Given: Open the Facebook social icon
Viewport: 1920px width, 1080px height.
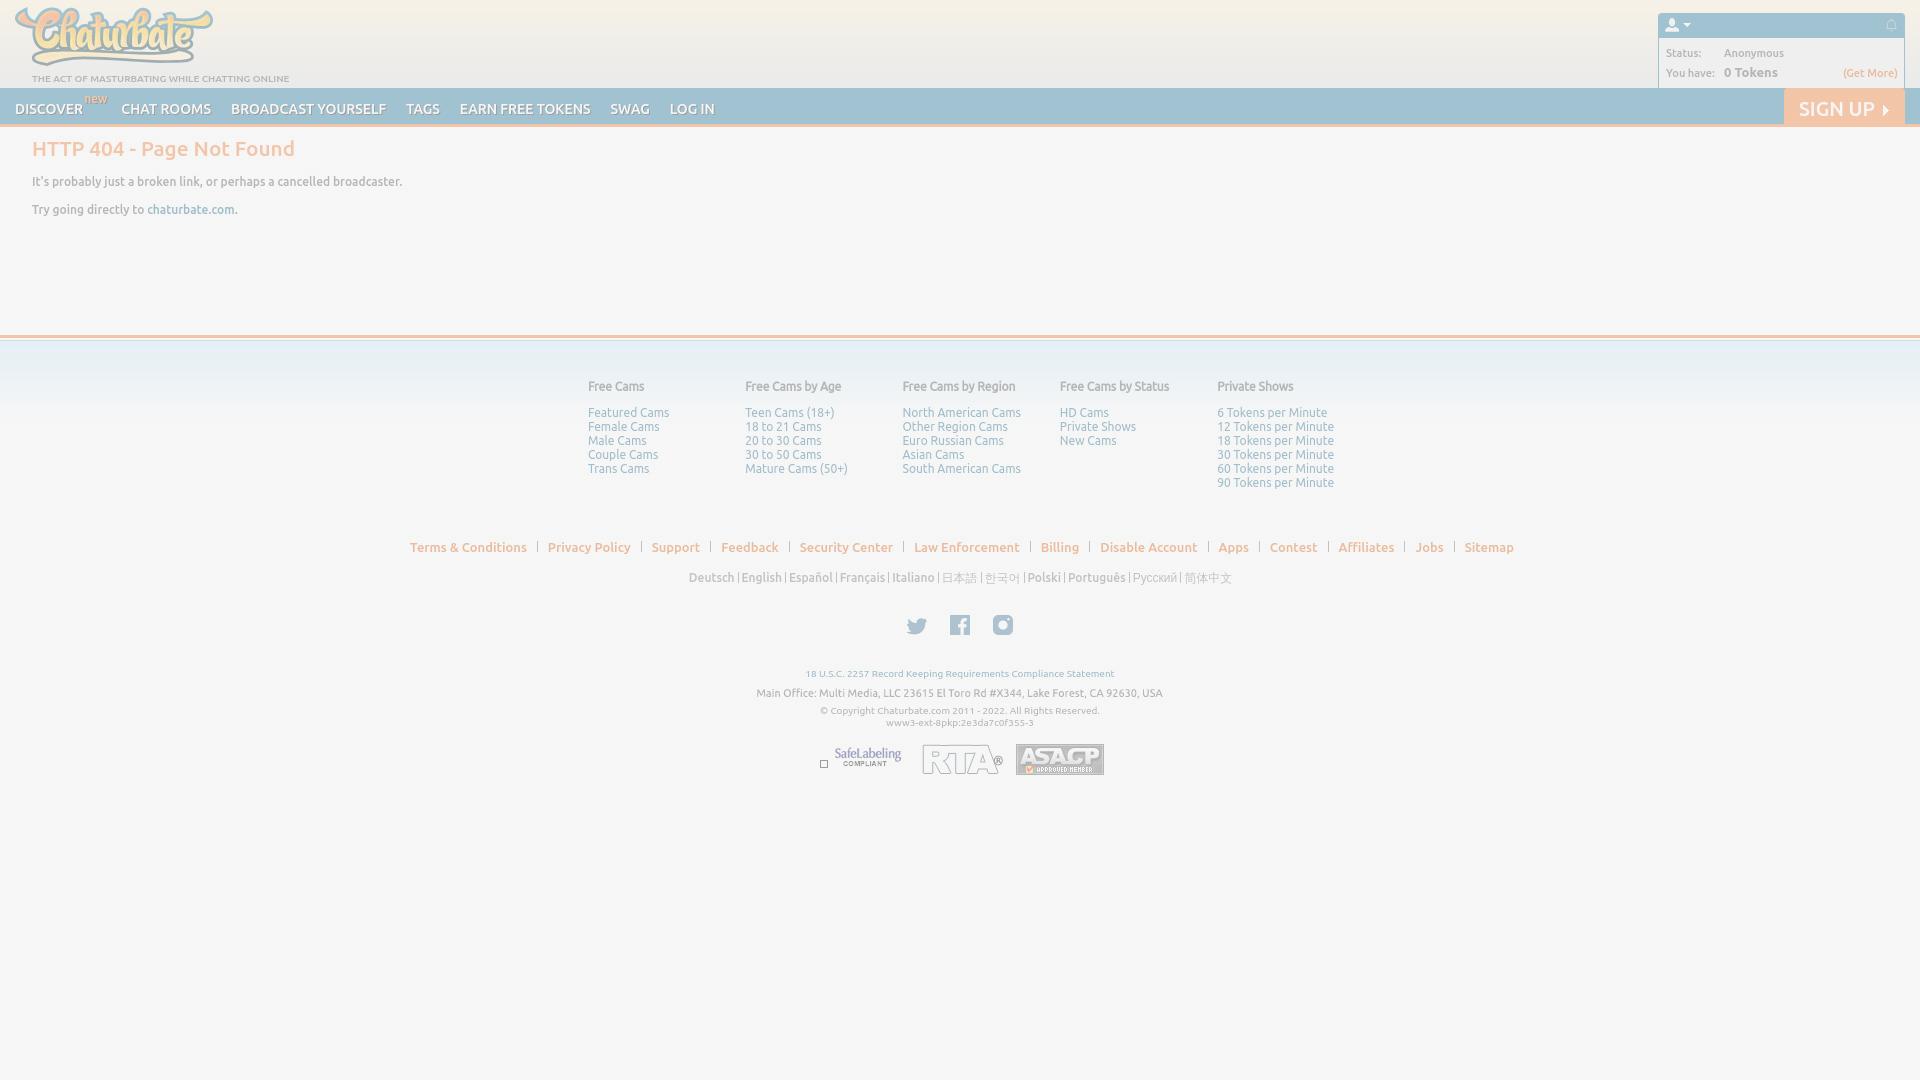Looking at the screenshot, I should (x=960, y=625).
